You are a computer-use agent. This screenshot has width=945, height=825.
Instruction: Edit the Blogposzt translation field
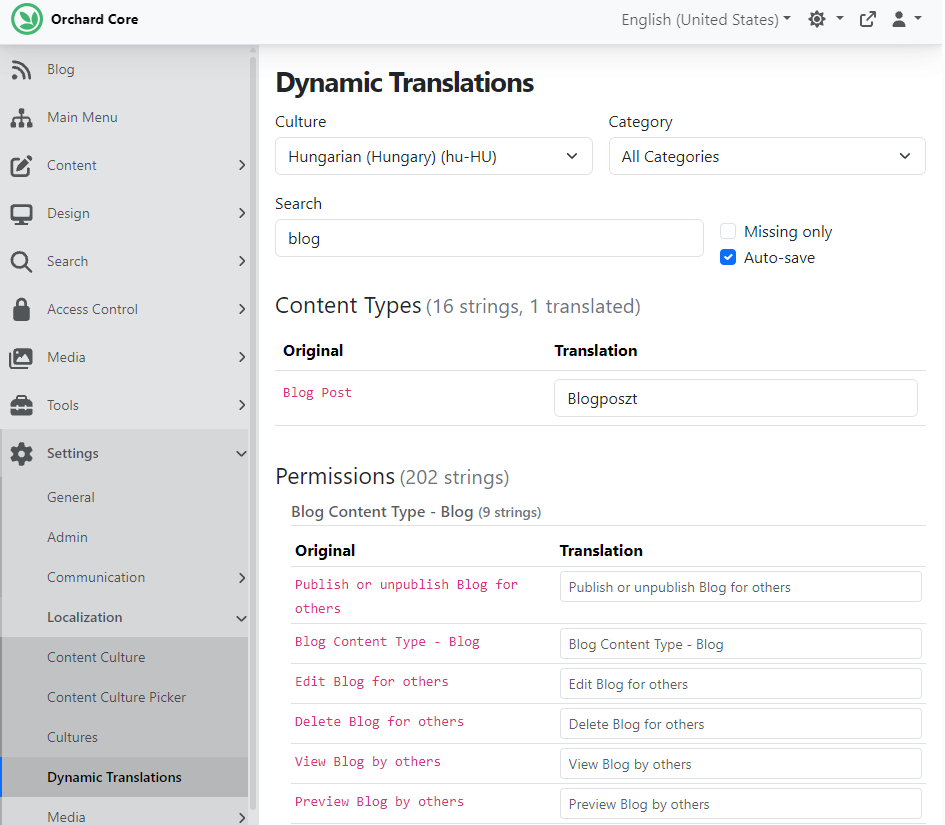coord(736,398)
